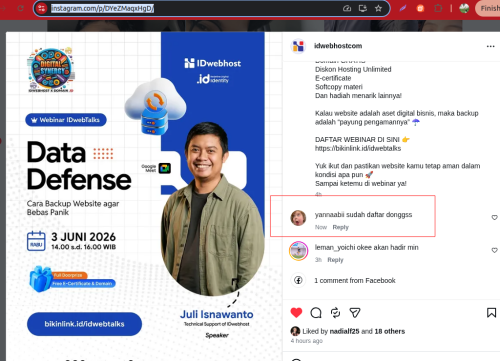Reply to leman_yoichi's comment
The width and height of the screenshot is (500, 361).
tap(335, 260)
